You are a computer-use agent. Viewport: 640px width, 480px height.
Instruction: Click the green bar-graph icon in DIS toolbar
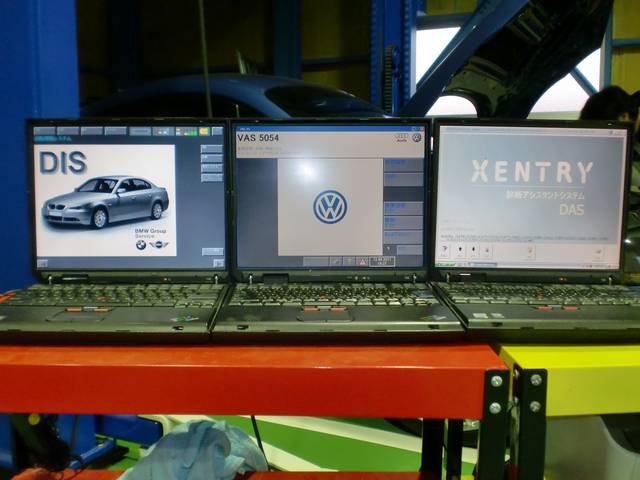(187, 131)
